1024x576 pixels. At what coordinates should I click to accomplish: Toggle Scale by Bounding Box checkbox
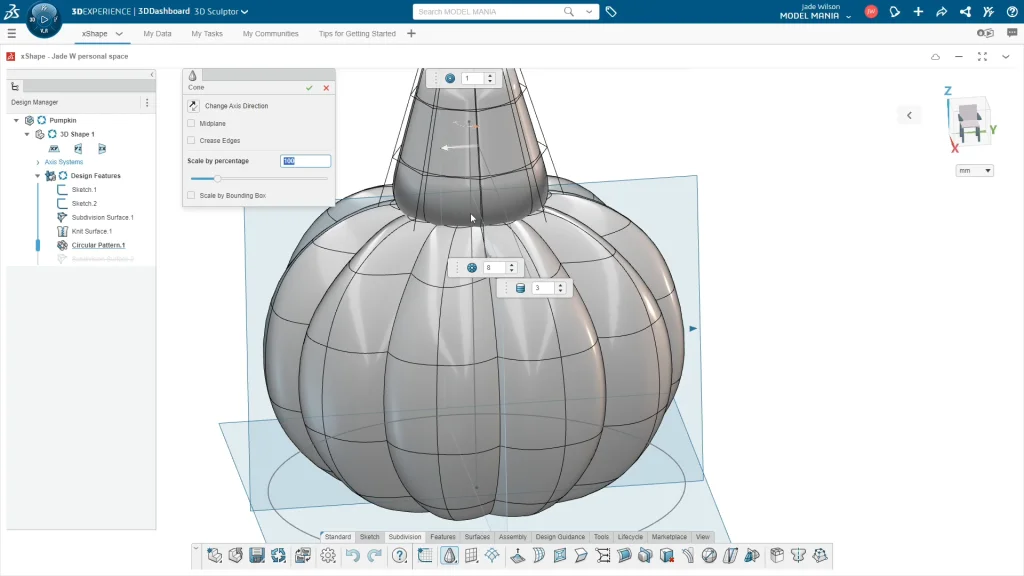tap(192, 196)
